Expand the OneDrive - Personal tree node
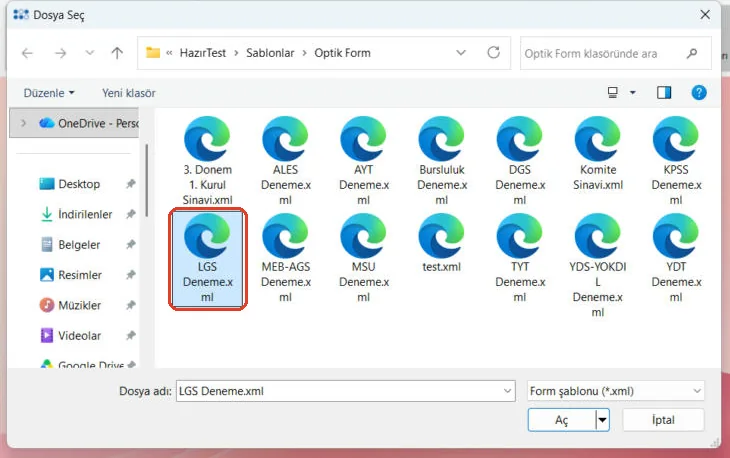730x458 pixels. click(x=23, y=123)
